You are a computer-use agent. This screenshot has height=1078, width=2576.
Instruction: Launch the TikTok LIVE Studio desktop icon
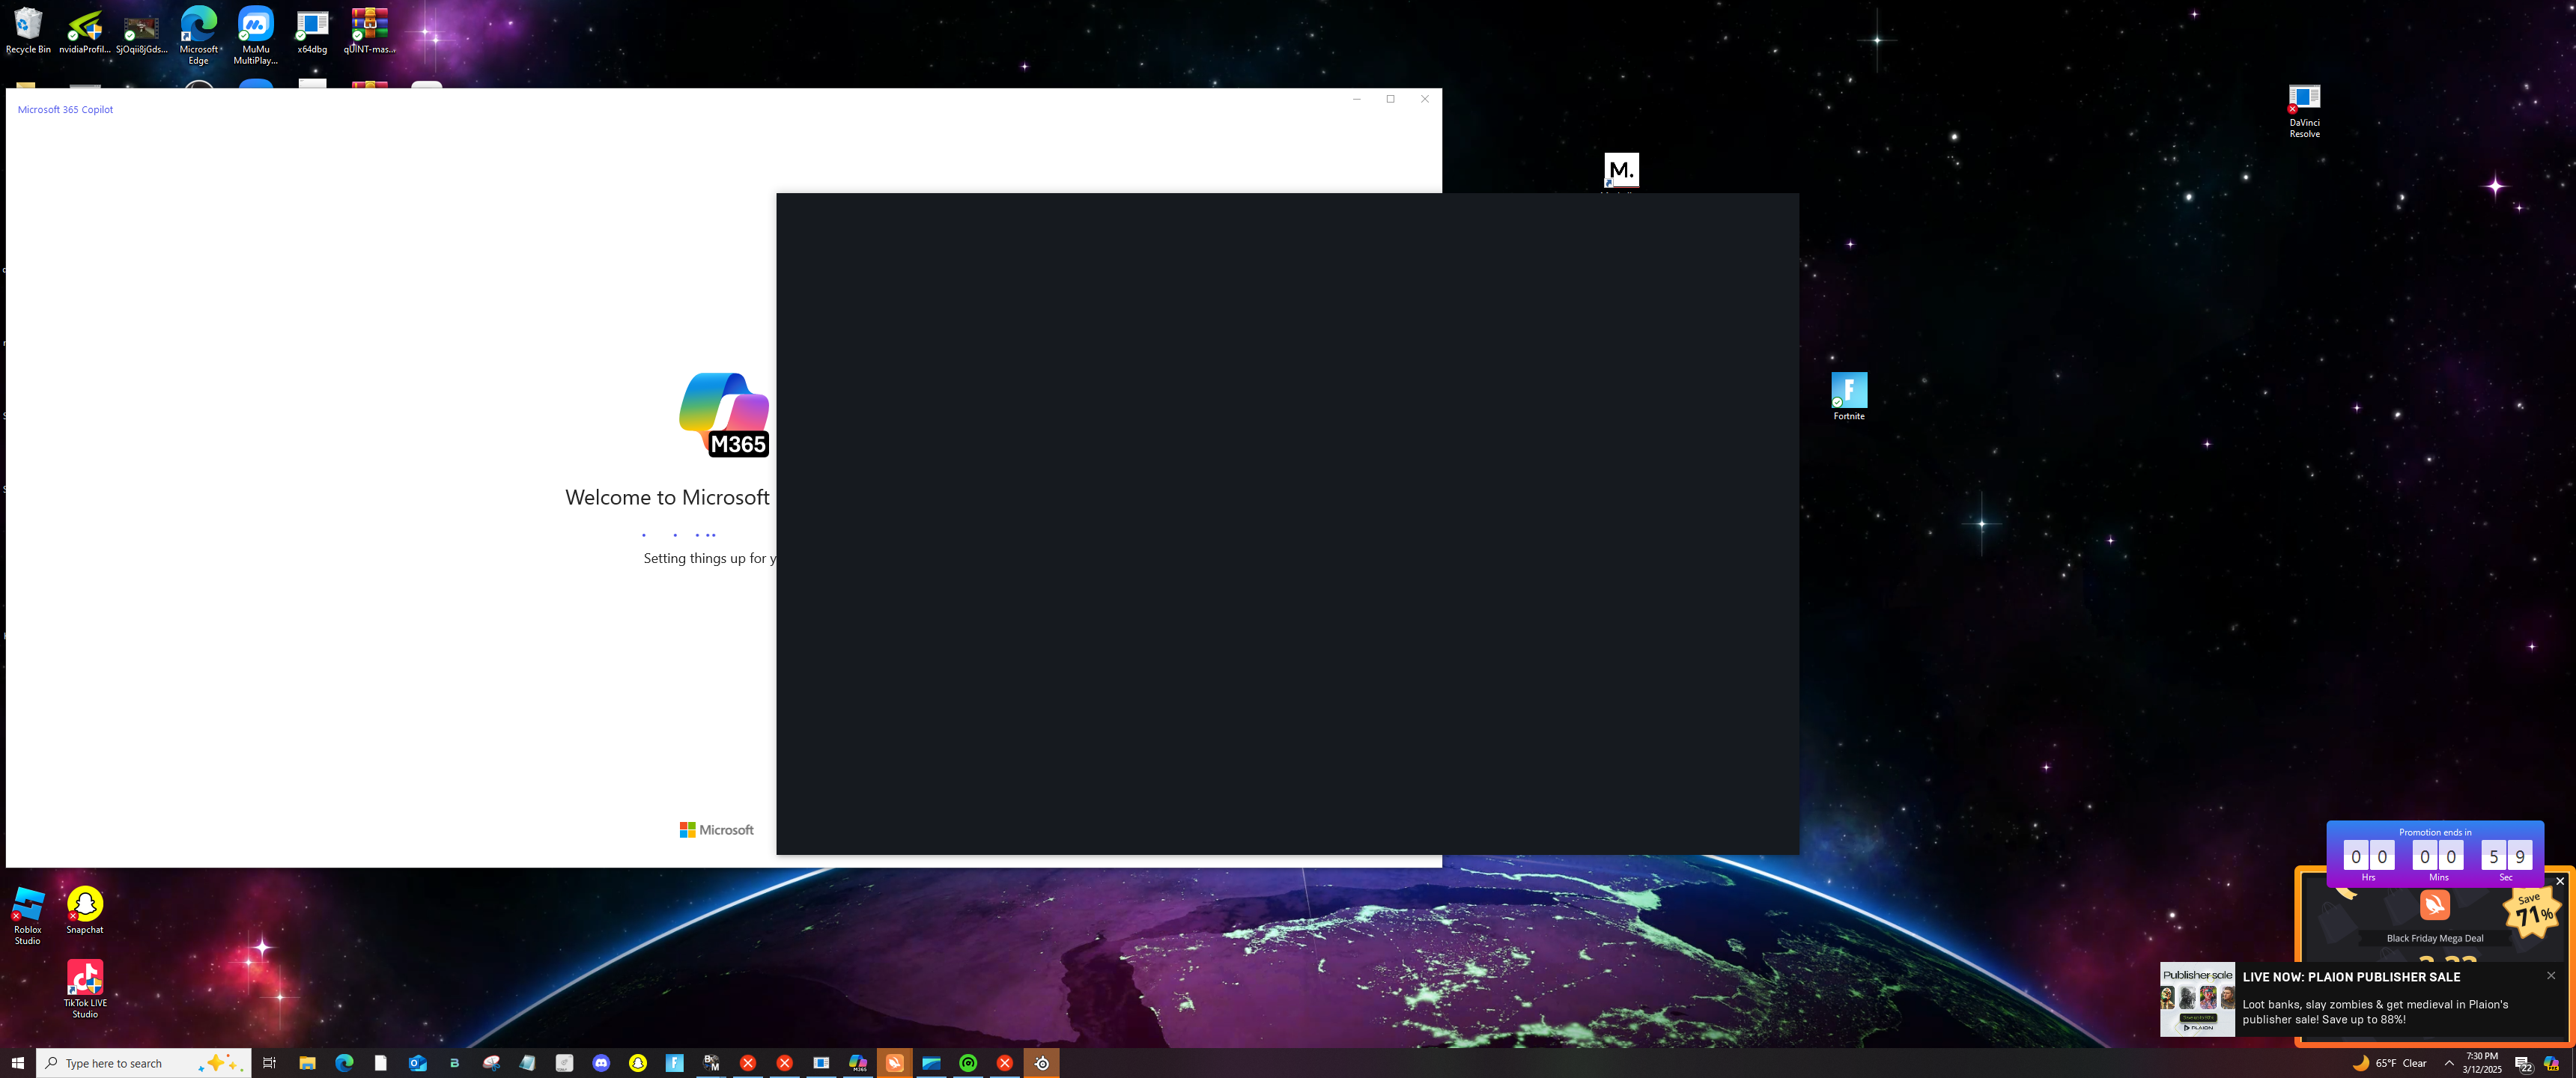[85, 989]
